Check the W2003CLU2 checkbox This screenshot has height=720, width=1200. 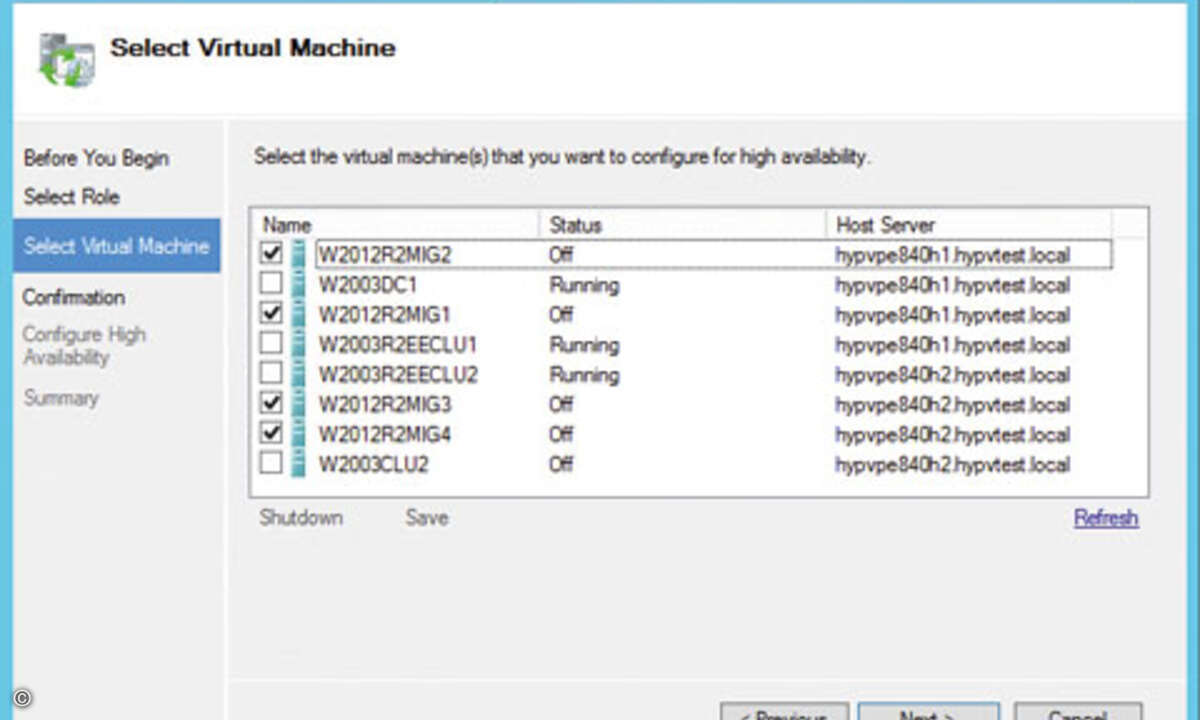click(271, 464)
